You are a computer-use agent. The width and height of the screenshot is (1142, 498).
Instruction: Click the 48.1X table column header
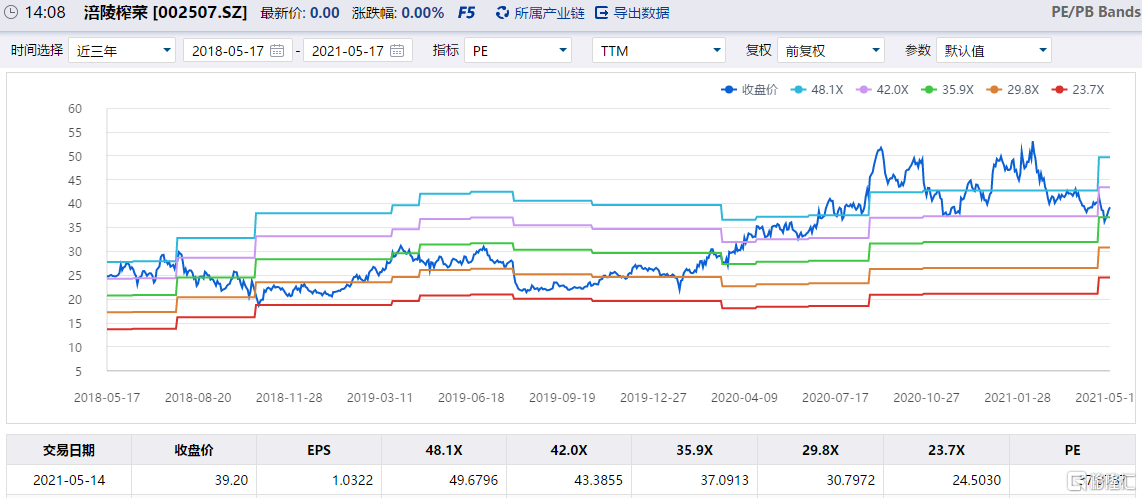pyautogui.click(x=444, y=450)
